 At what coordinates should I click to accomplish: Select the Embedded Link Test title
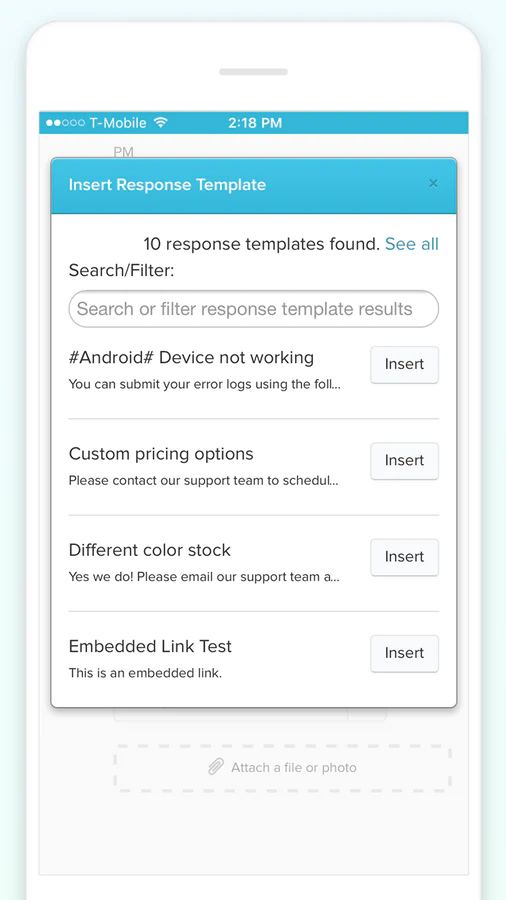150,646
